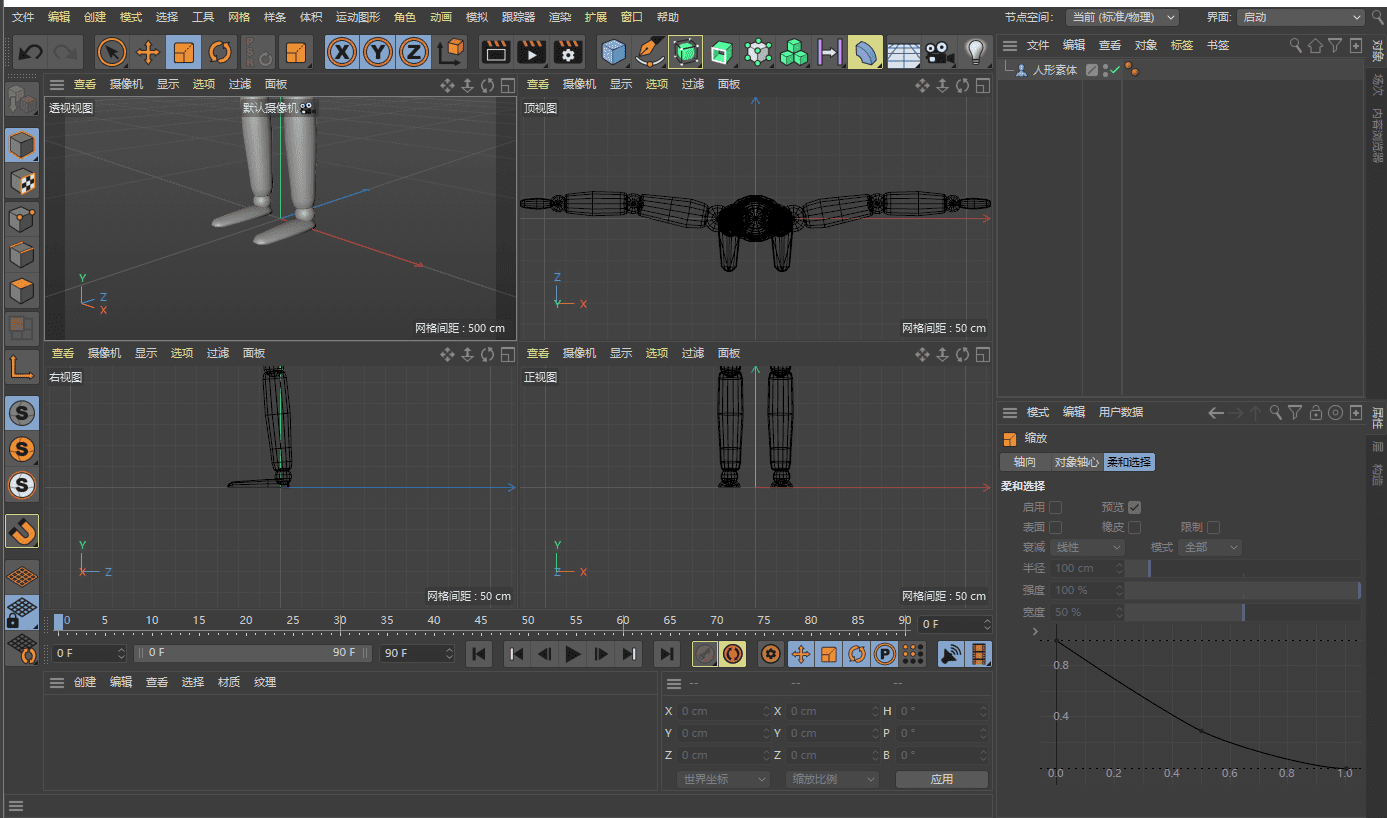Add a Cube primitive object
Screen dimensions: 1387x818
tap(614, 52)
